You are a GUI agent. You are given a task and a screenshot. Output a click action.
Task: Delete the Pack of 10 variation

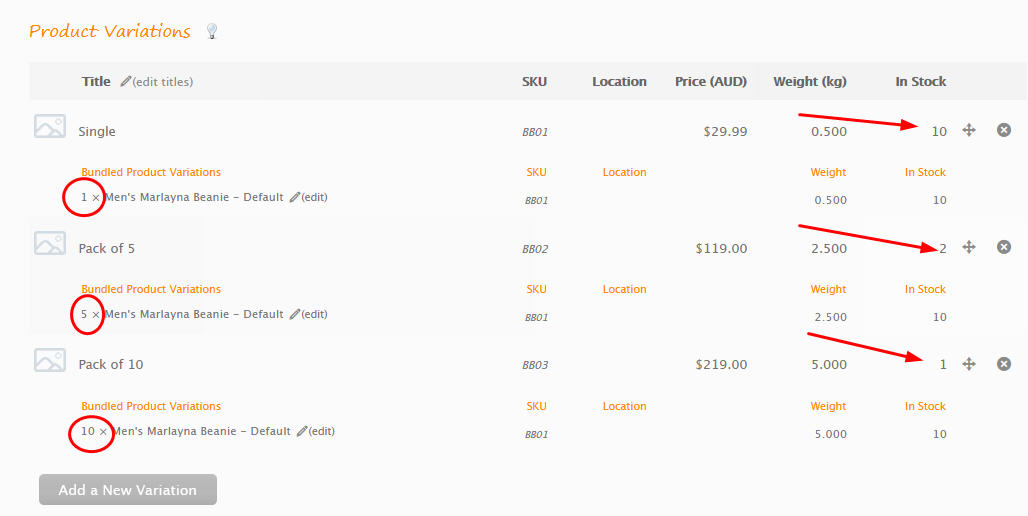click(1004, 364)
